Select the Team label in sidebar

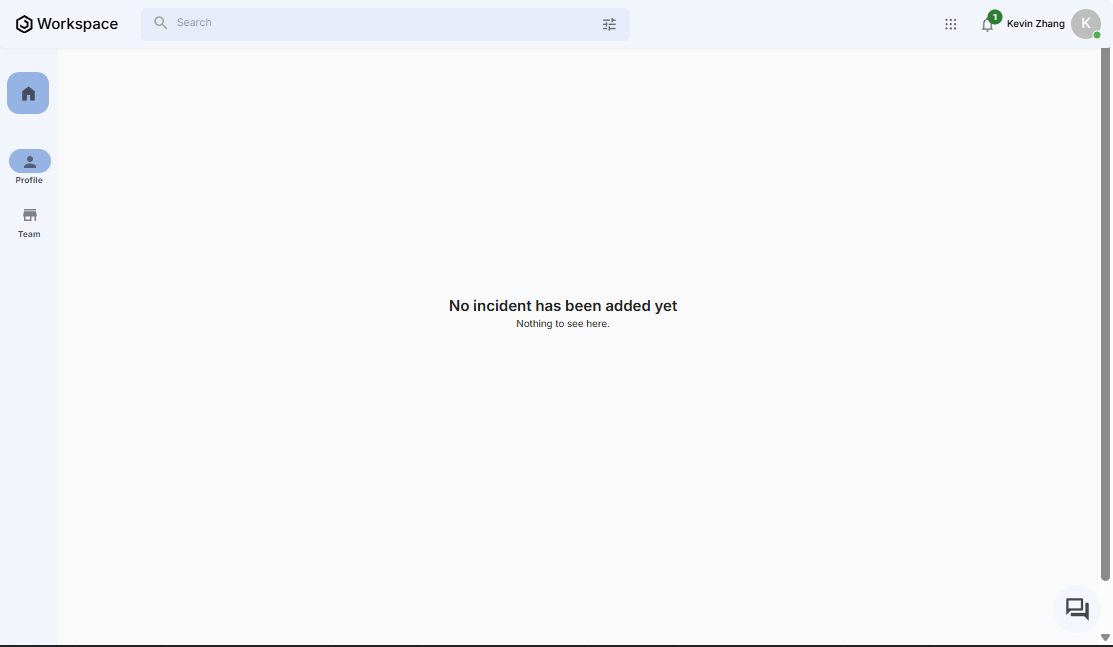29,235
